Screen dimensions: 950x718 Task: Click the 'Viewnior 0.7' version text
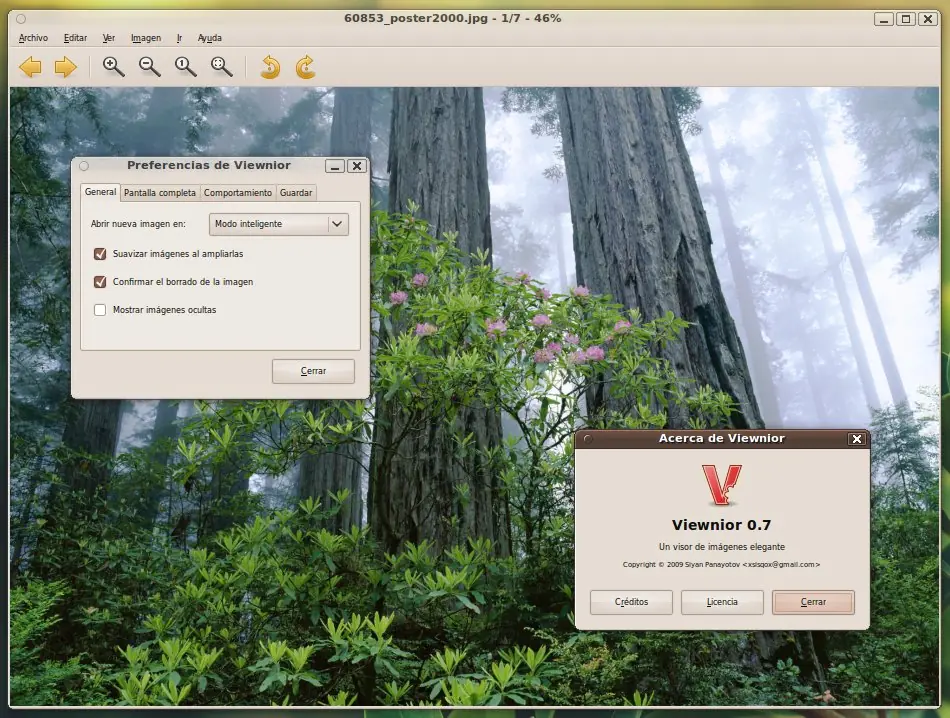pos(721,525)
